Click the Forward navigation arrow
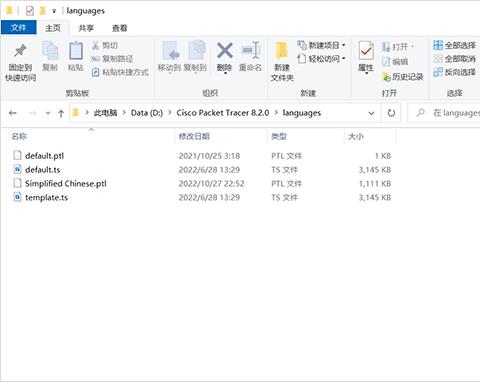The height and width of the screenshot is (382, 480). click(x=32, y=113)
